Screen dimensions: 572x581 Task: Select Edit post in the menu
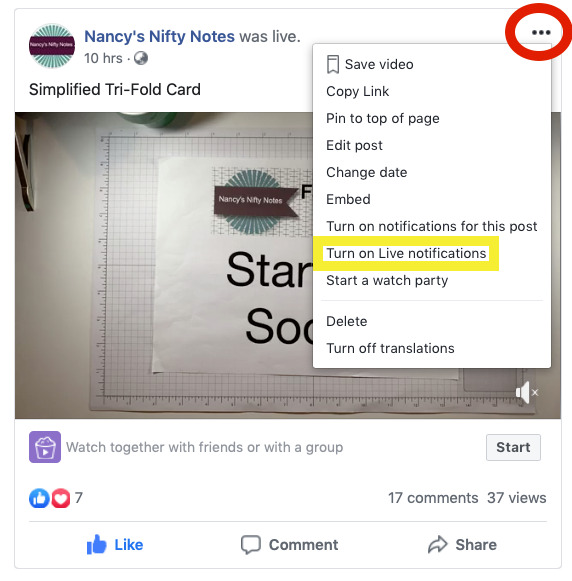click(x=354, y=145)
